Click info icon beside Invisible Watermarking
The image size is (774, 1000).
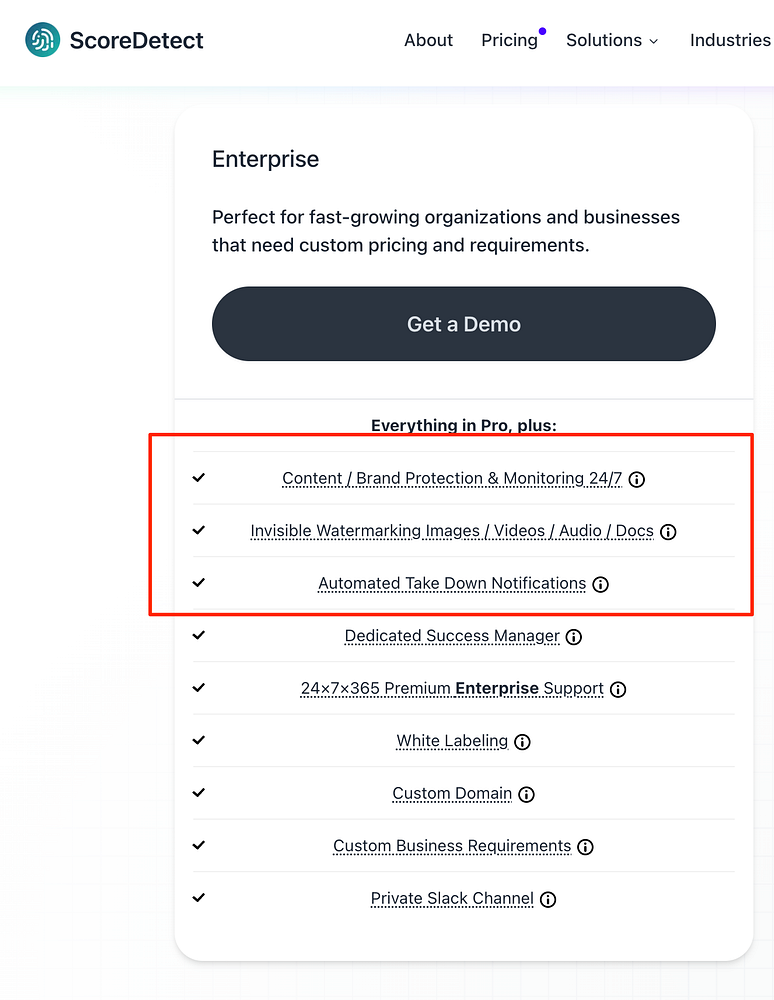pos(669,532)
